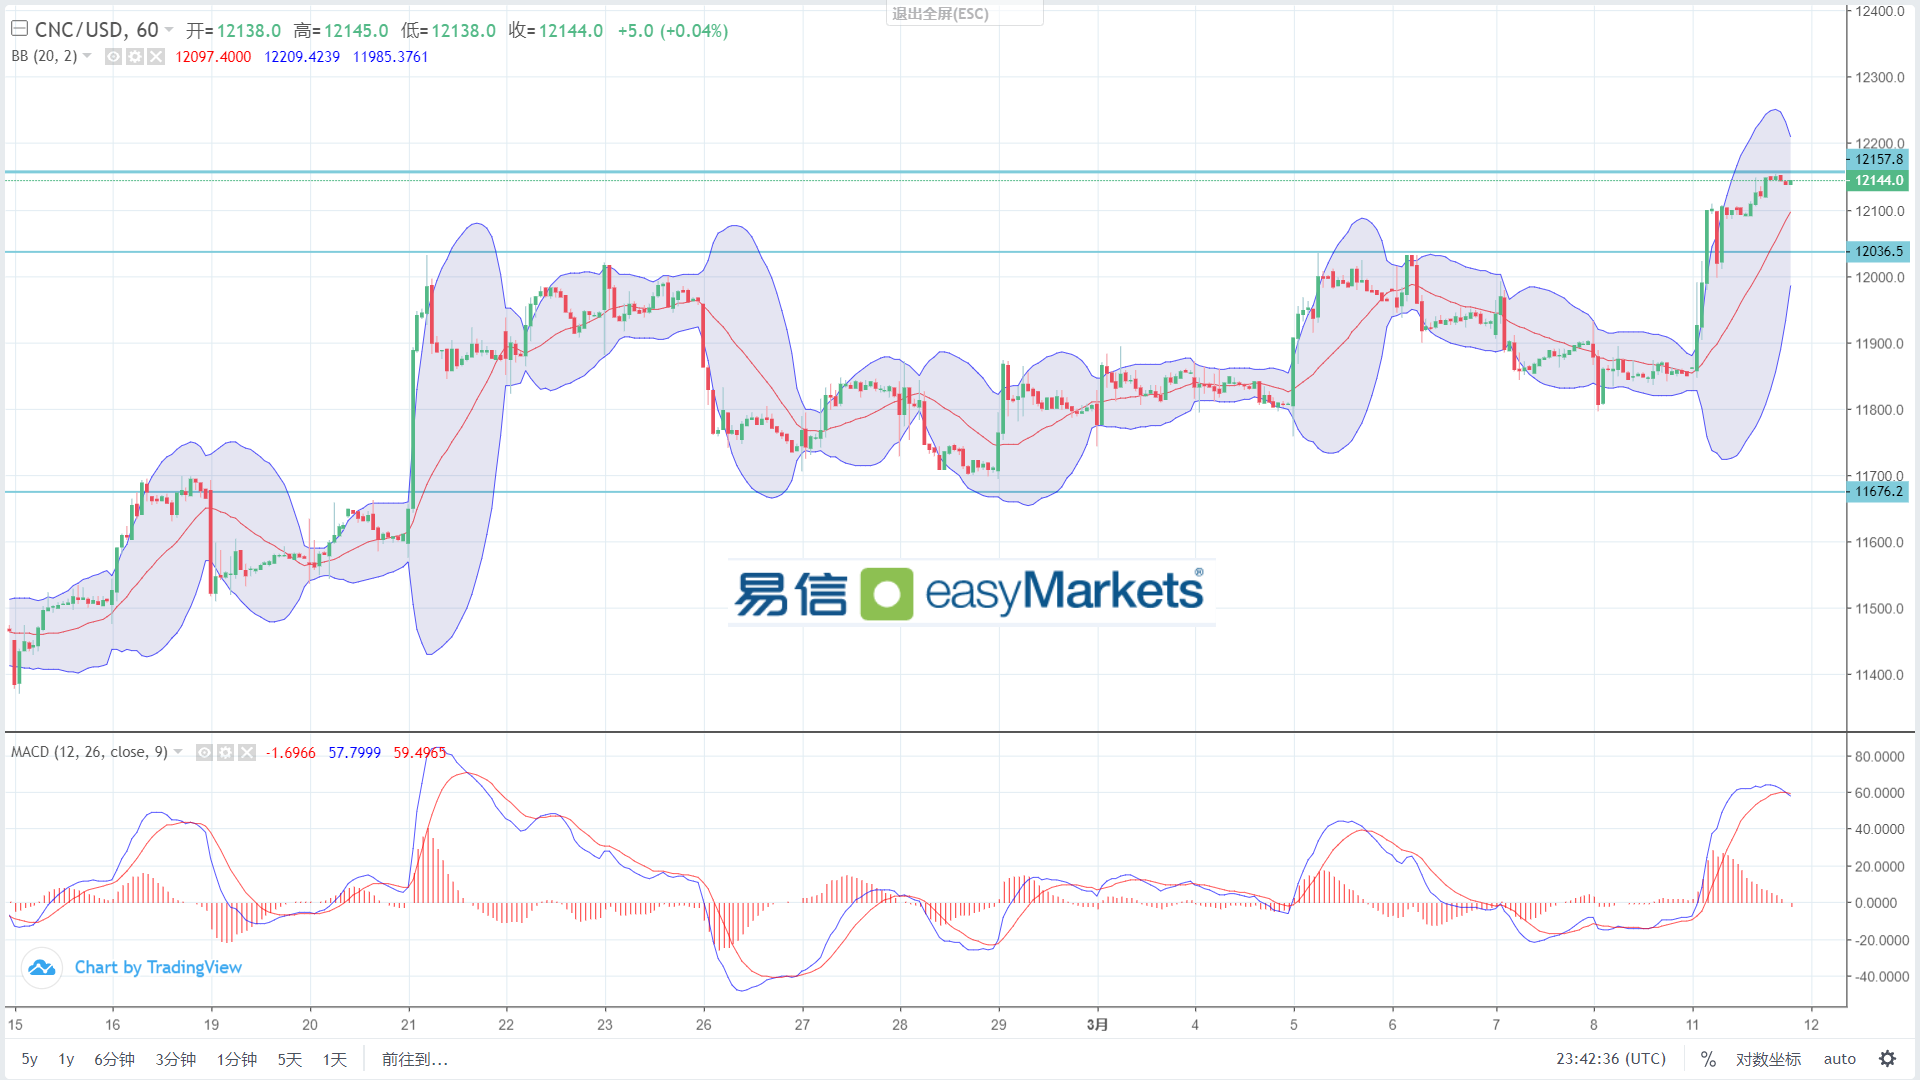Click the low price 低=12138.0

click(x=448, y=31)
